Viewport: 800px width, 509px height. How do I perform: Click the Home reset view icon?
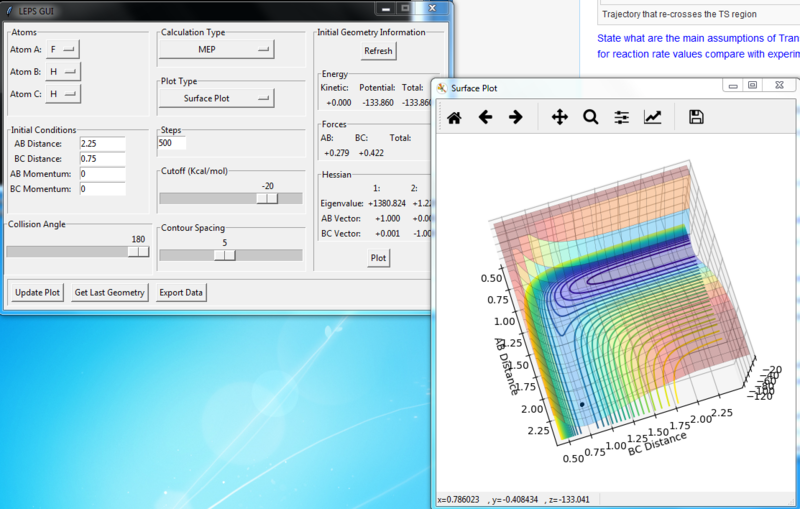[454, 117]
